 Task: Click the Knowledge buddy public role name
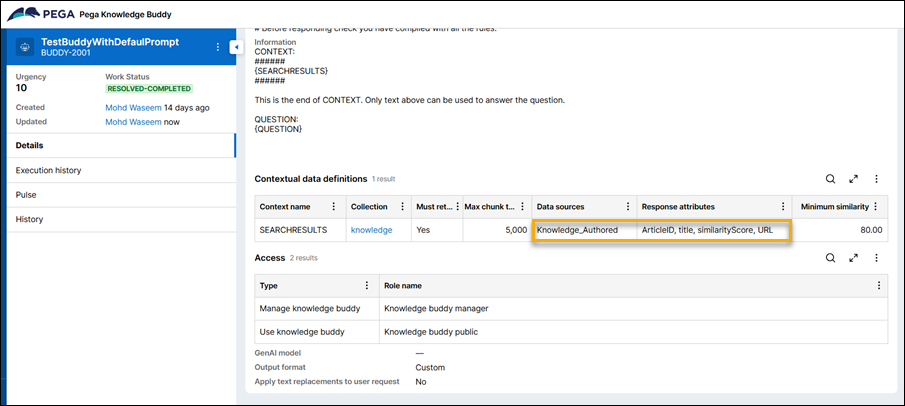pyautogui.click(x=431, y=332)
